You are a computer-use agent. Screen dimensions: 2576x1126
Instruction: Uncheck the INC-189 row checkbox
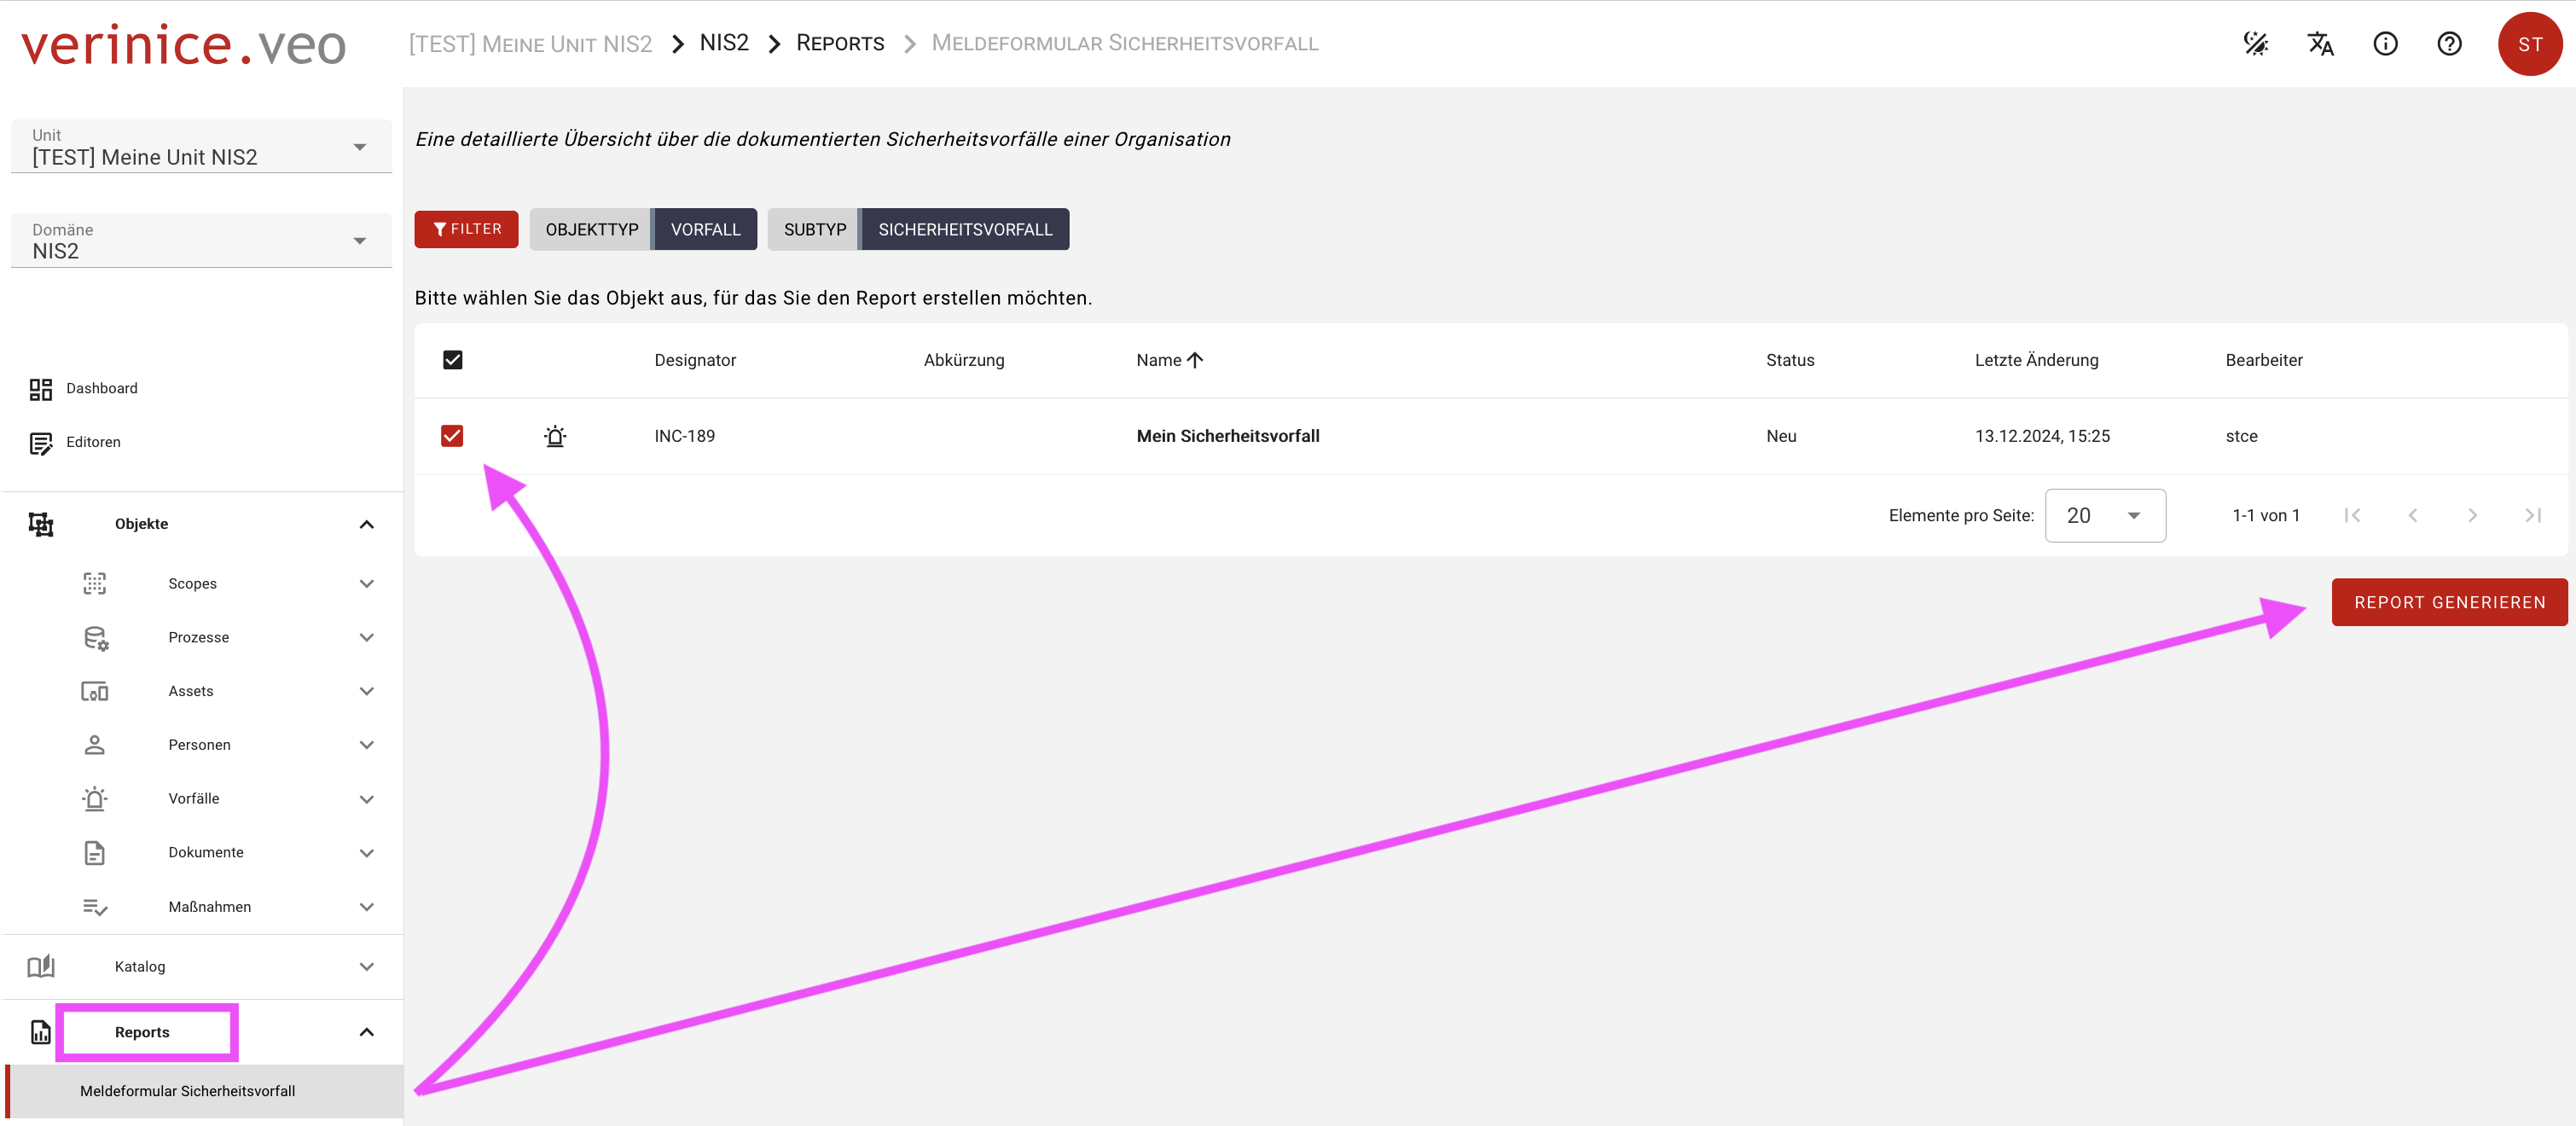tap(452, 436)
